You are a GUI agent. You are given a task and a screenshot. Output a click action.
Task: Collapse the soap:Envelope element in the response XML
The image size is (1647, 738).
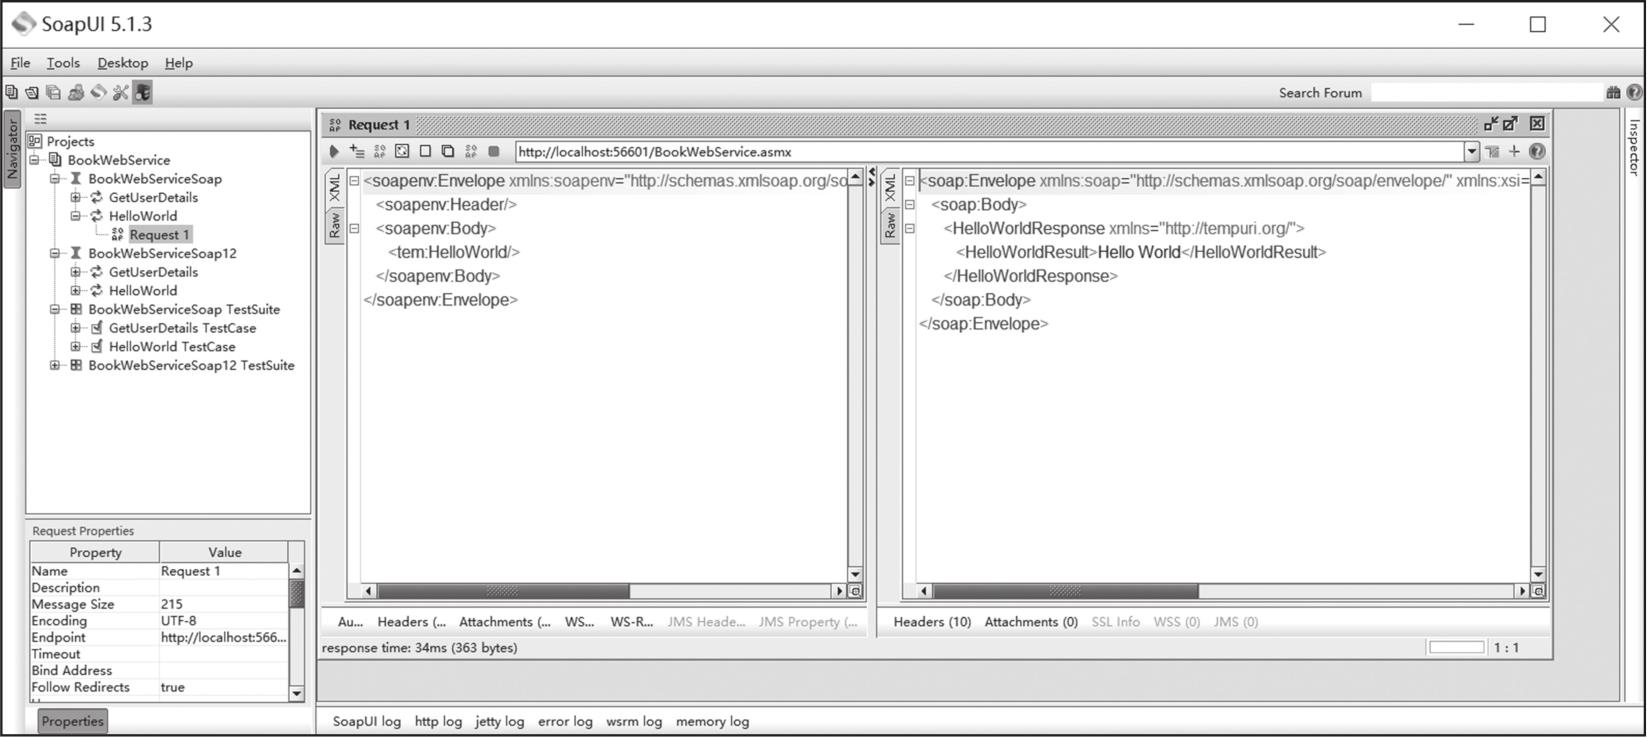click(909, 181)
